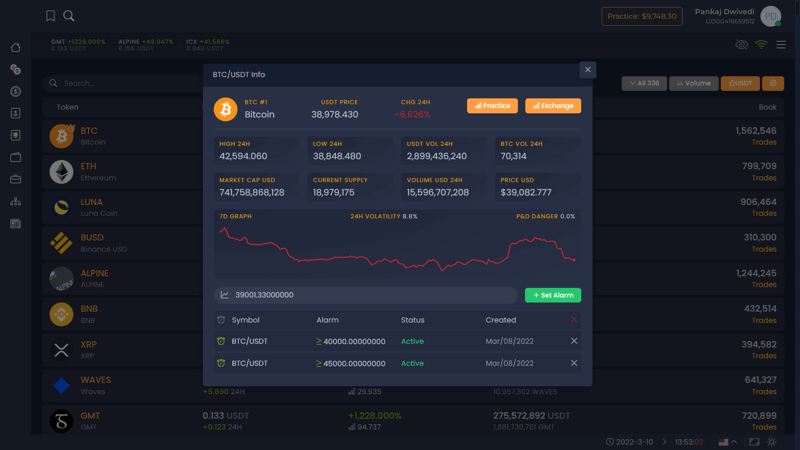Open the All 336 dropdown filter
The width and height of the screenshot is (800, 450).
[x=644, y=83]
